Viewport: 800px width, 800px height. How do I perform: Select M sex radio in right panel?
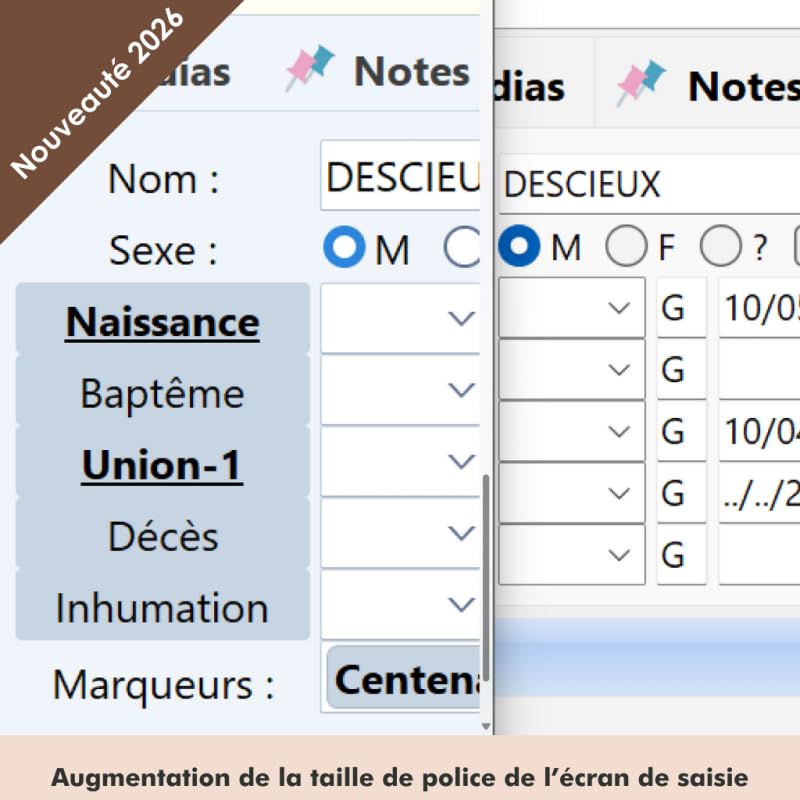pyautogui.click(x=519, y=246)
